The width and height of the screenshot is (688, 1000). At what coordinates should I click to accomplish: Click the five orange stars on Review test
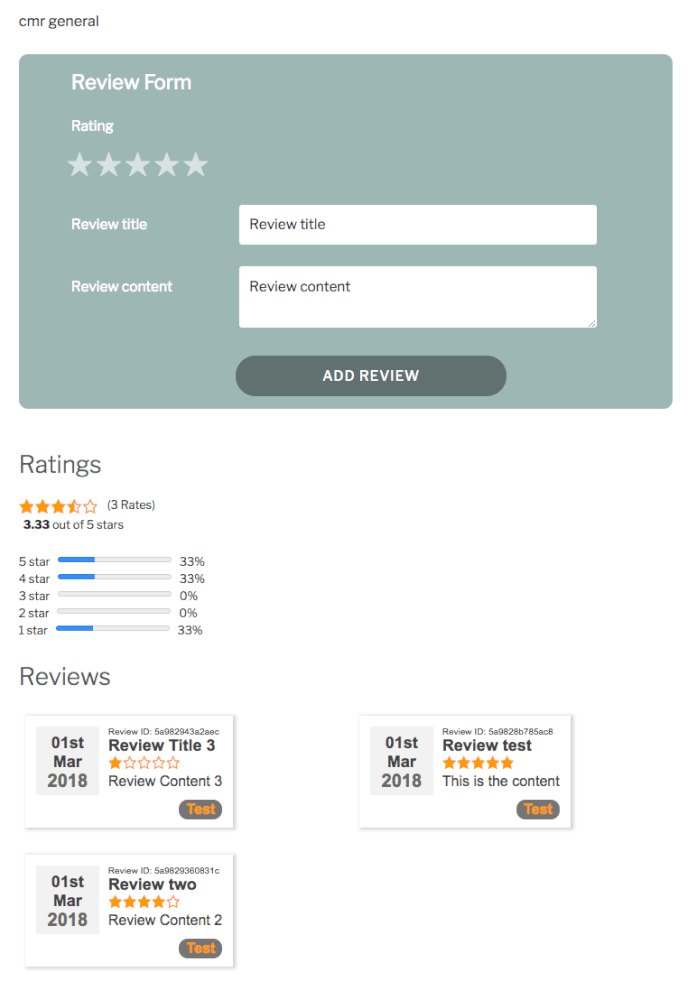[x=478, y=763]
